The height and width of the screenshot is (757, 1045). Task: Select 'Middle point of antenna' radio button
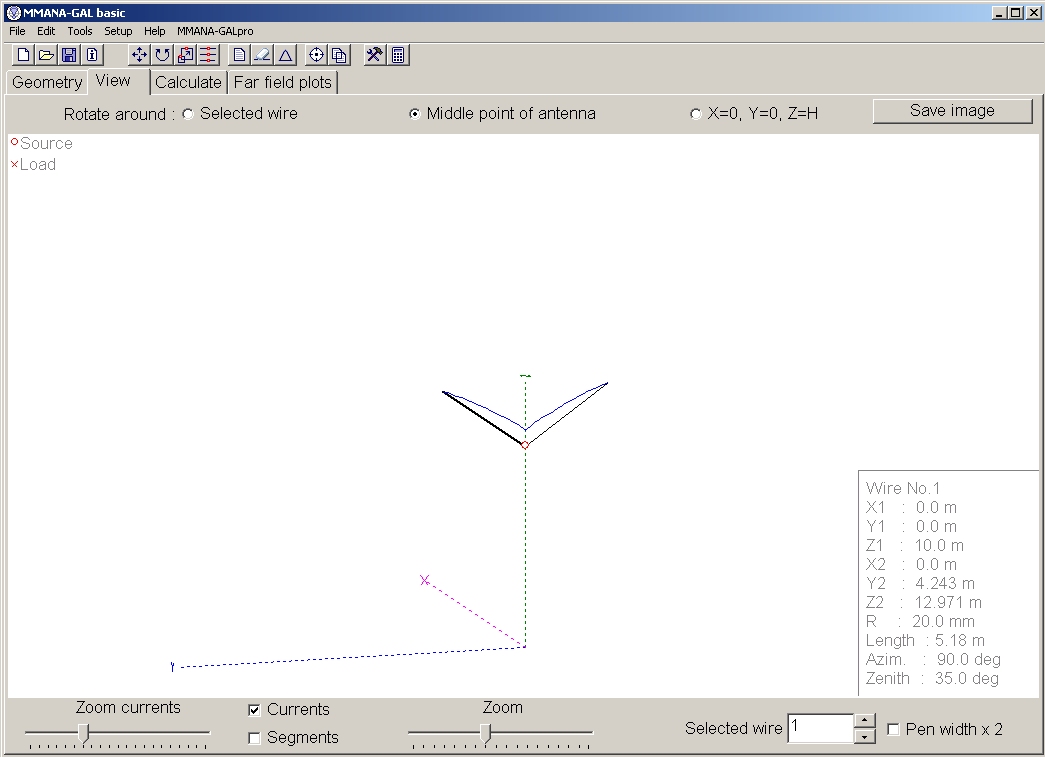point(415,114)
